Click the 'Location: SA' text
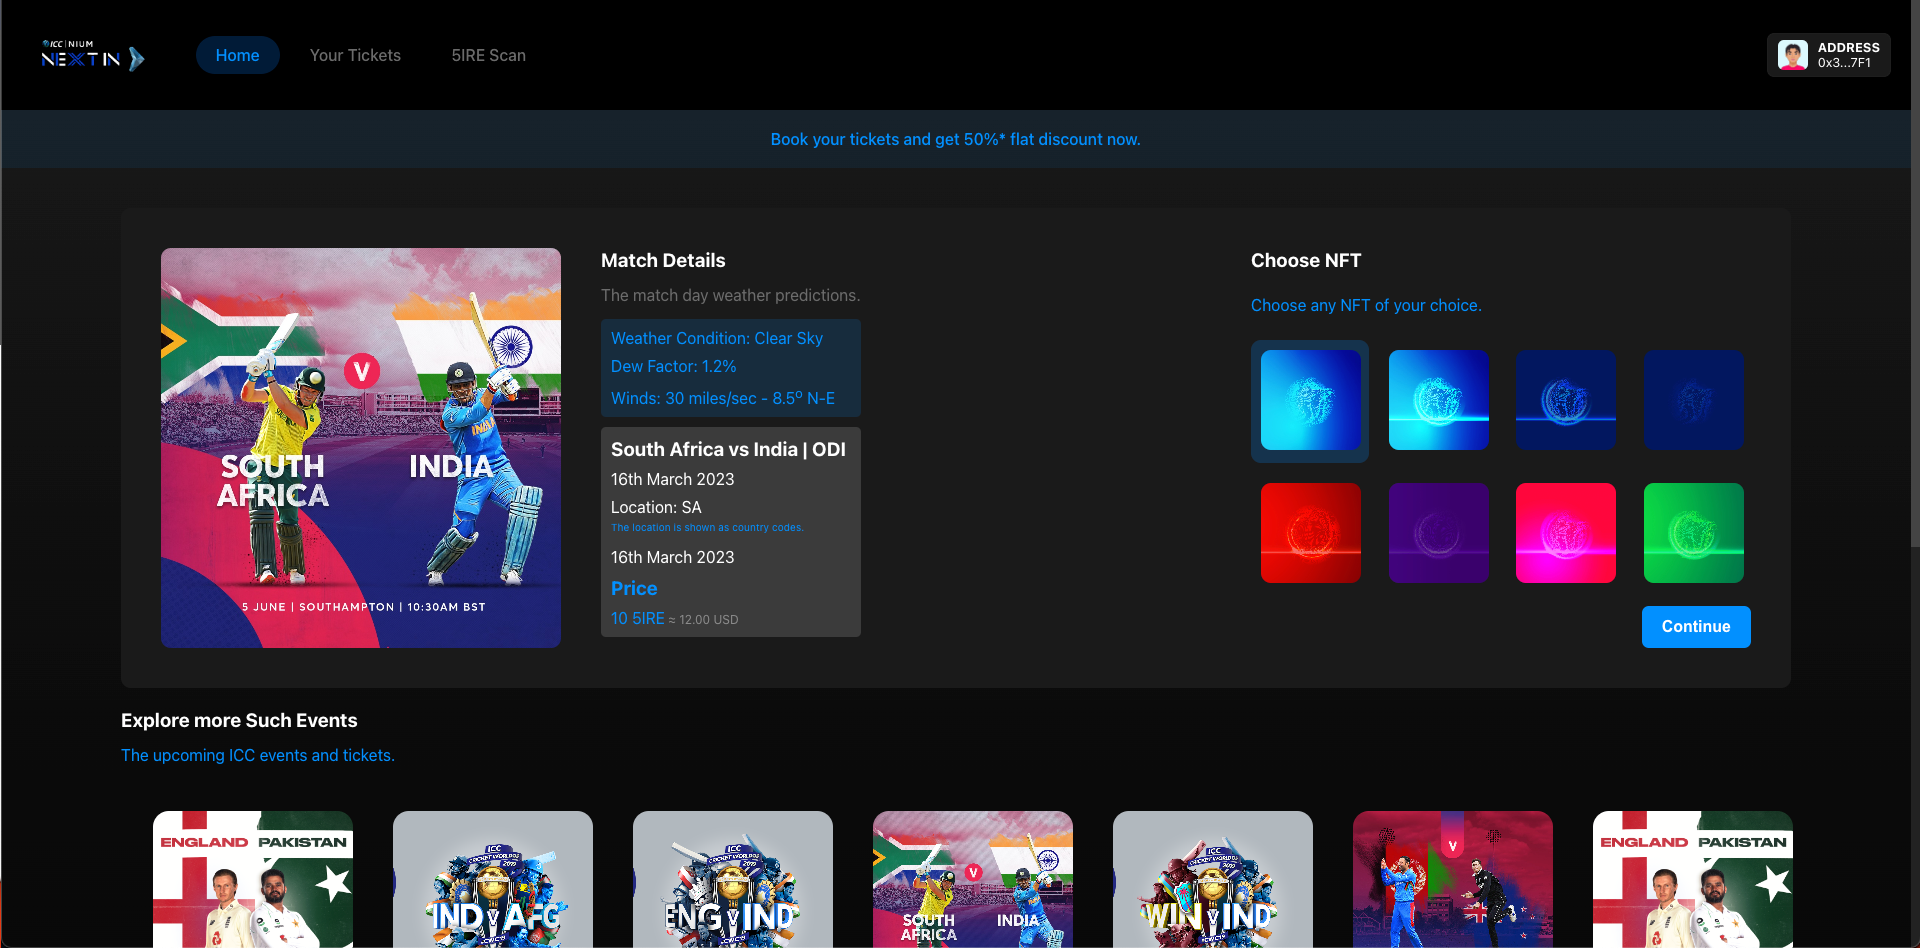 656,508
